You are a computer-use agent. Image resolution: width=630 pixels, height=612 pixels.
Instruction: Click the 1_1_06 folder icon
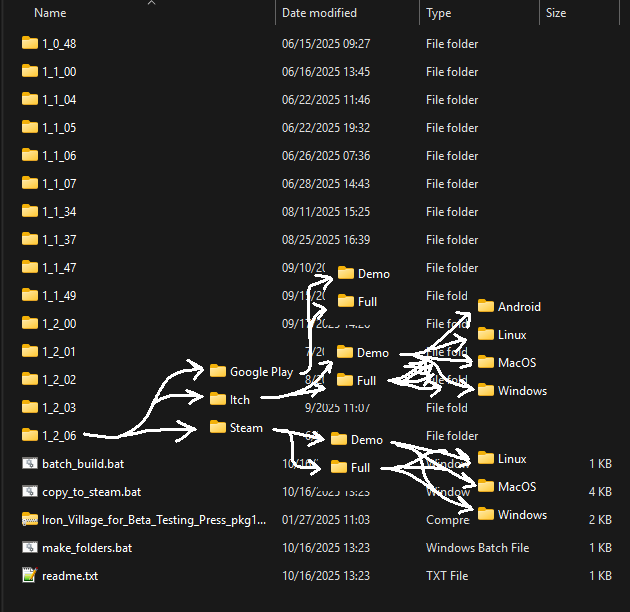(x=30, y=155)
